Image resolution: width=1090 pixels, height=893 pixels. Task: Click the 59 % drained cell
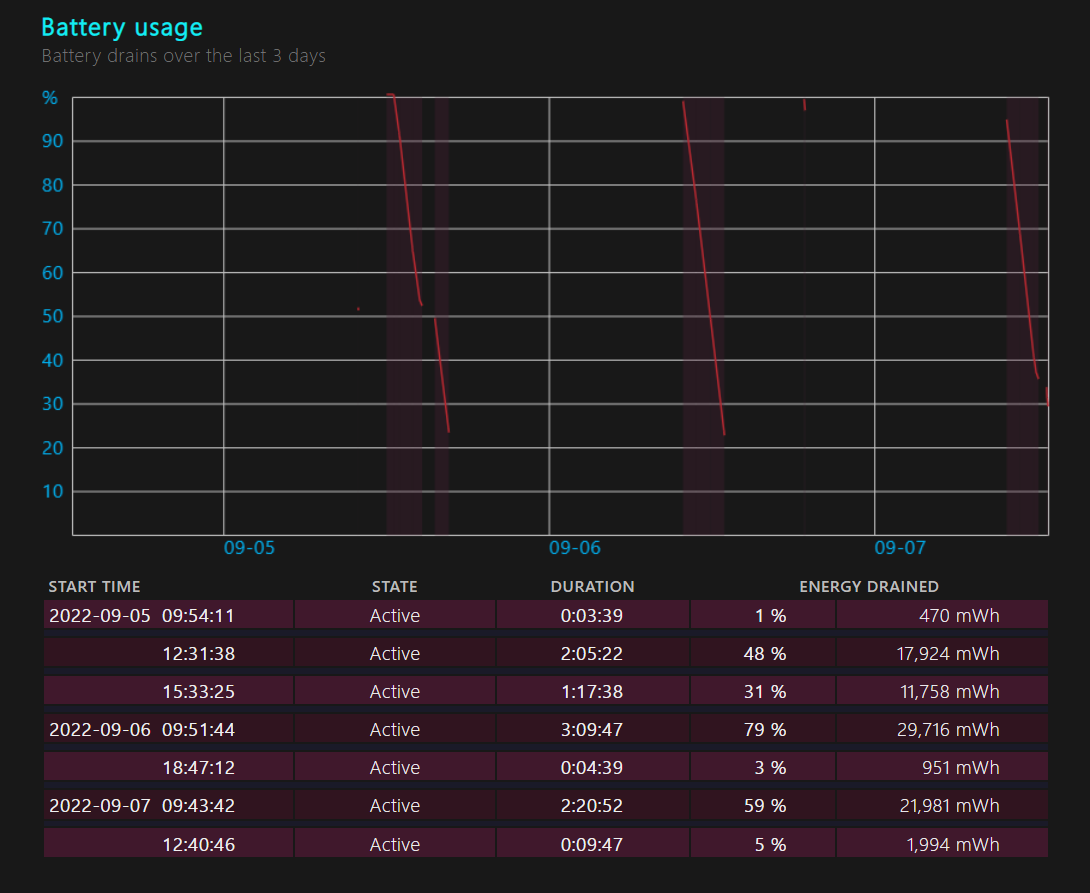pos(763,805)
